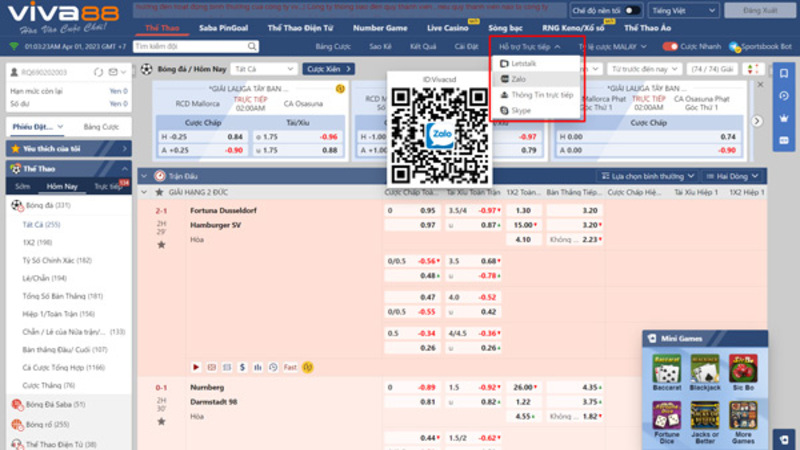Select the Sớm tab in sidebar
800x450 pixels.
click(x=22, y=186)
